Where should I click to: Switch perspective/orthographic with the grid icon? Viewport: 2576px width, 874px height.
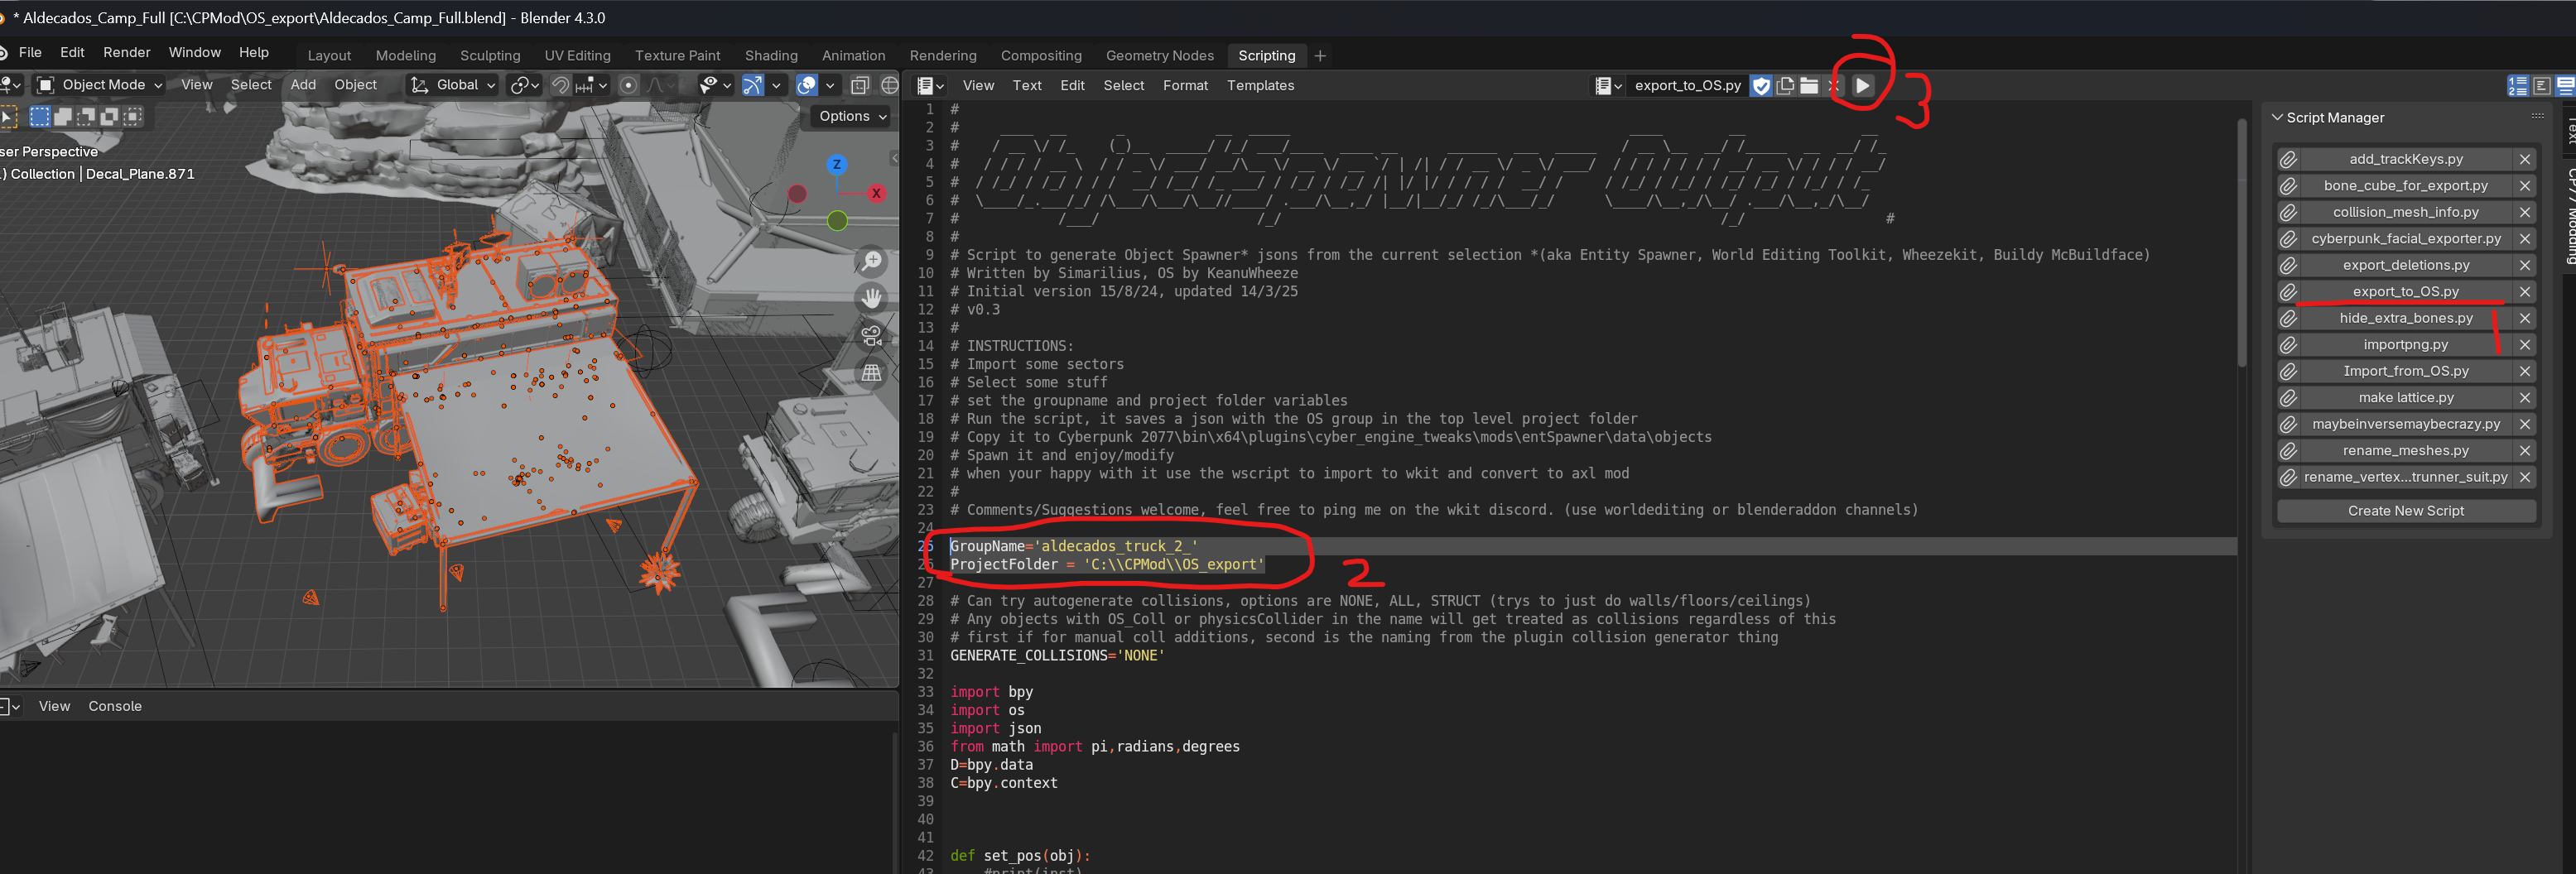pyautogui.click(x=872, y=373)
